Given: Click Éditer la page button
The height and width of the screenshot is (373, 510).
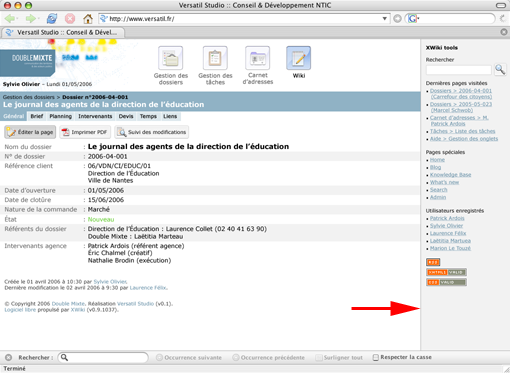Looking at the screenshot, I should pyautogui.click(x=30, y=132).
